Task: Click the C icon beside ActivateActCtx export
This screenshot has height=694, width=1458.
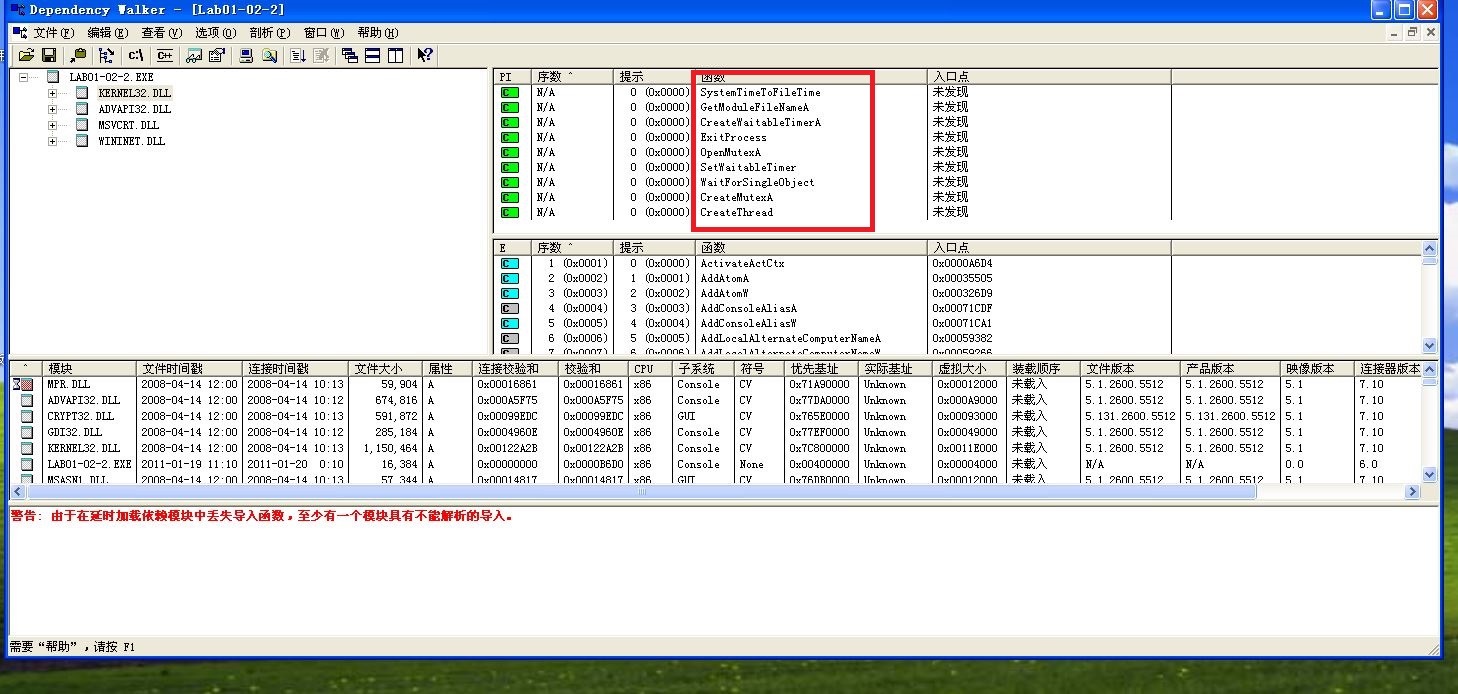Action: pos(510,263)
